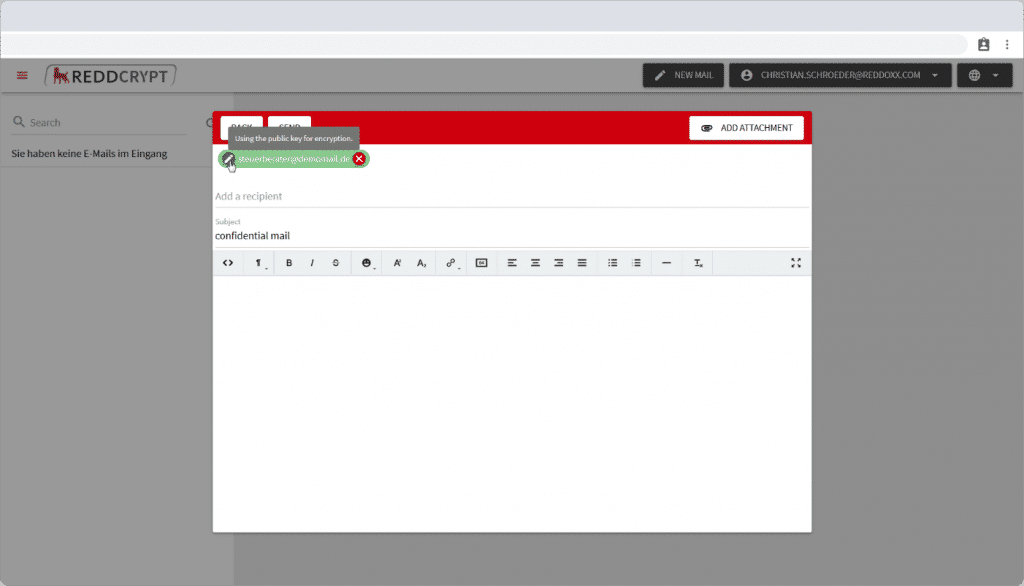
Task: Toggle strikethrough formatting
Action: pos(336,263)
